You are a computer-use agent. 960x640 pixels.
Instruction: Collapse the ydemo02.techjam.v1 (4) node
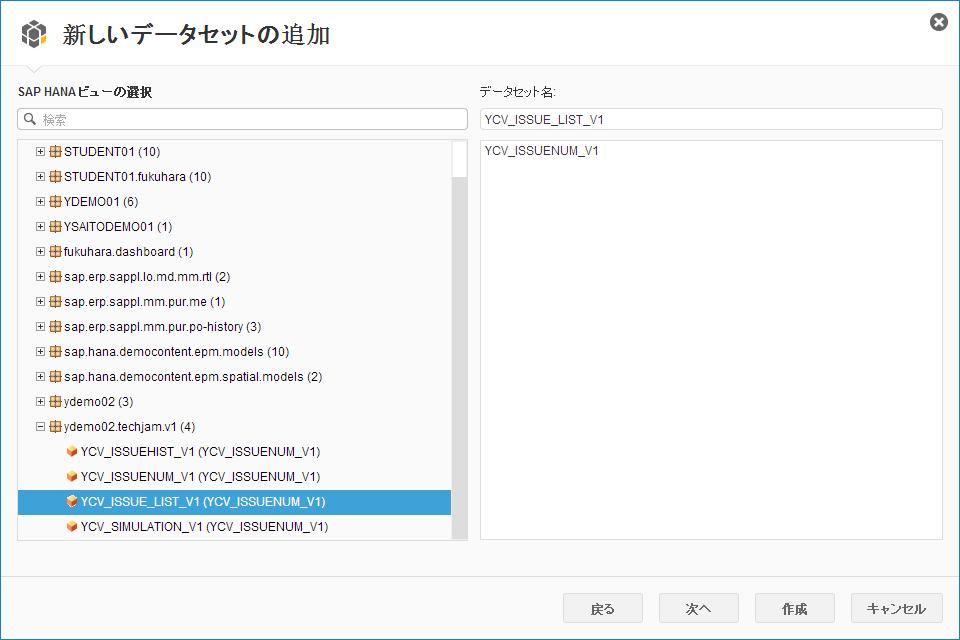point(40,427)
